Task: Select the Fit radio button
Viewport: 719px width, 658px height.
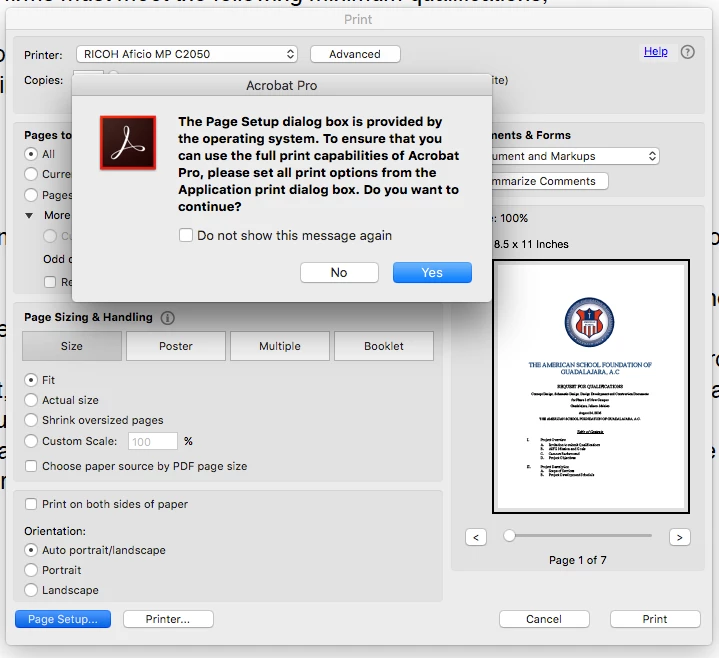Action: coord(31,380)
